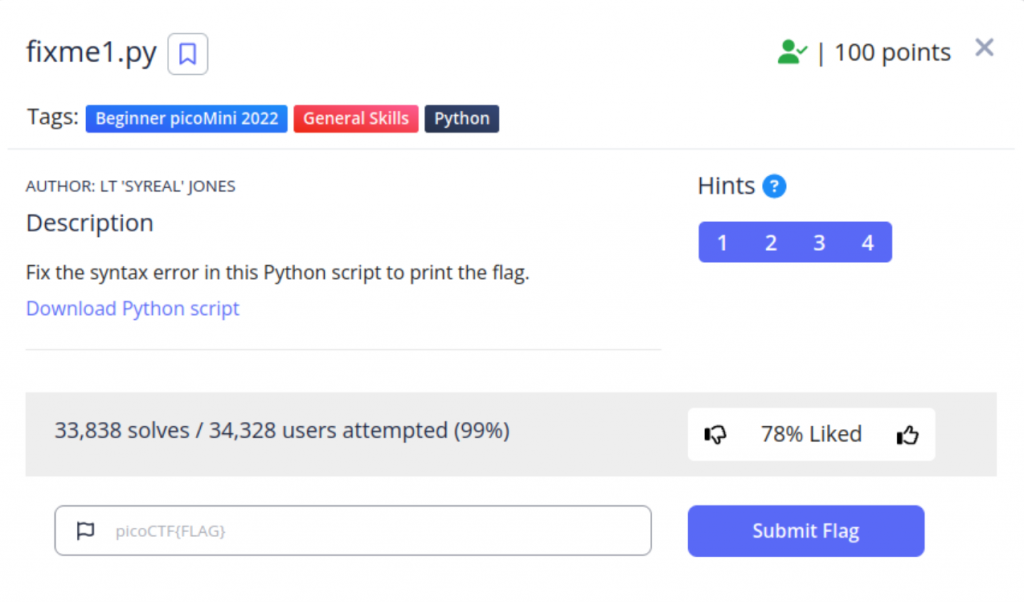Open the Hints help question mark
This screenshot has width=1024, height=602.
tap(774, 186)
